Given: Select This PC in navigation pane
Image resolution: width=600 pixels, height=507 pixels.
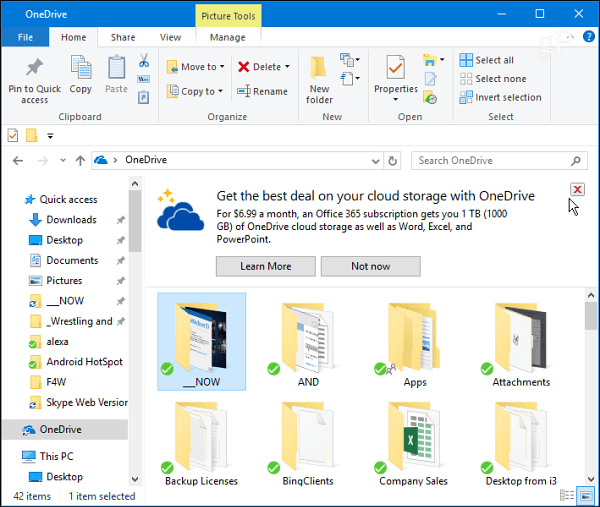Looking at the screenshot, I should (x=56, y=456).
